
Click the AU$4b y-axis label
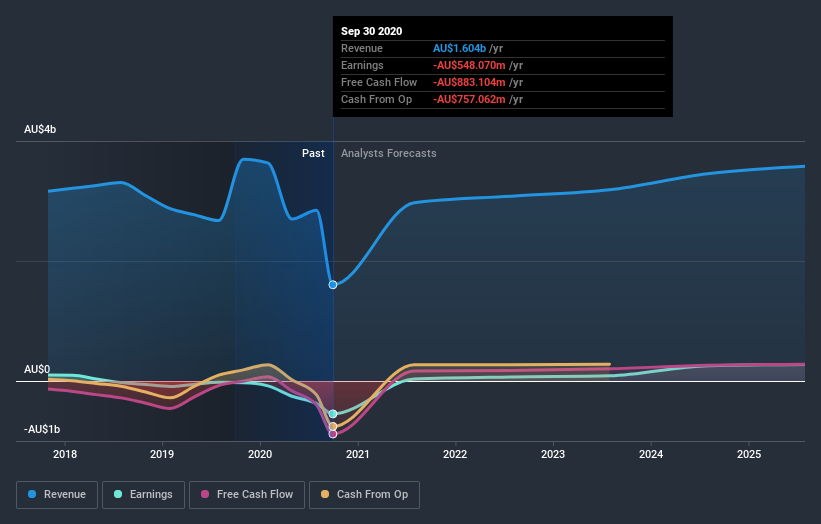coord(40,129)
